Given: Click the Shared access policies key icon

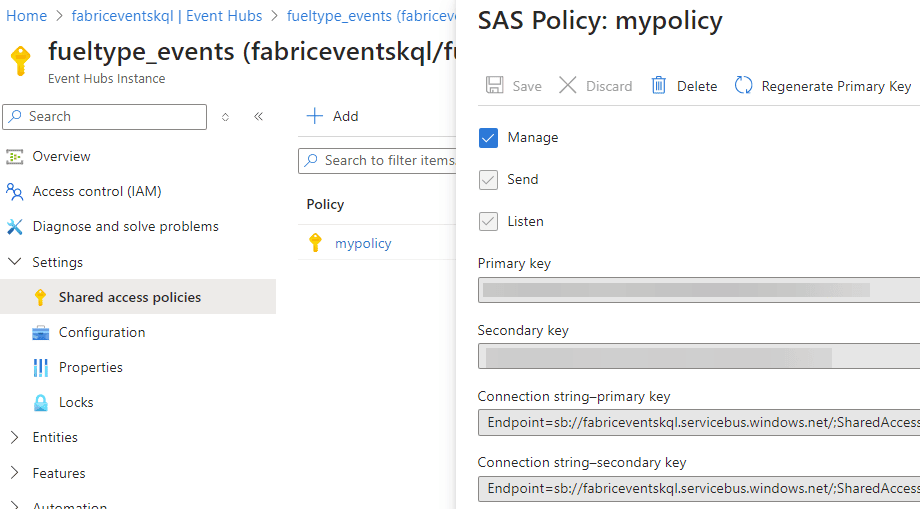Looking at the screenshot, I should 40,297.
